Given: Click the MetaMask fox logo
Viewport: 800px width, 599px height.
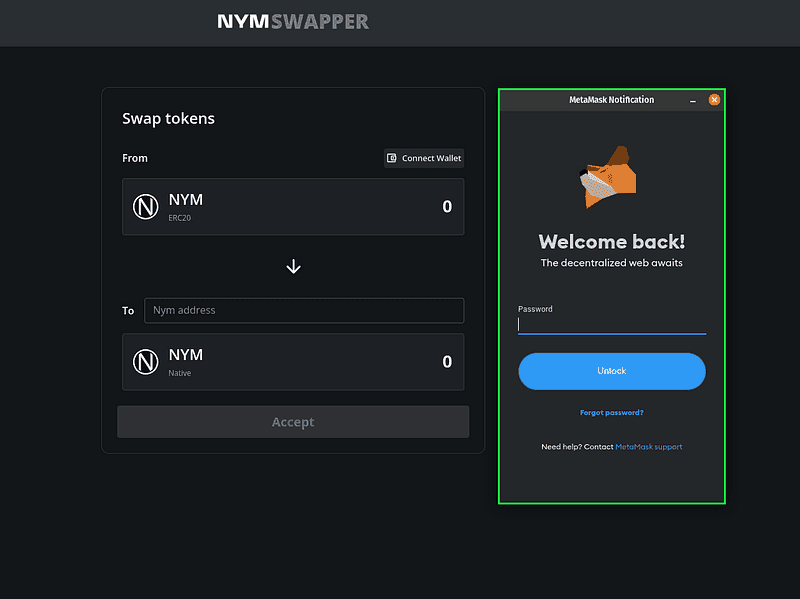Looking at the screenshot, I should coord(610,177).
